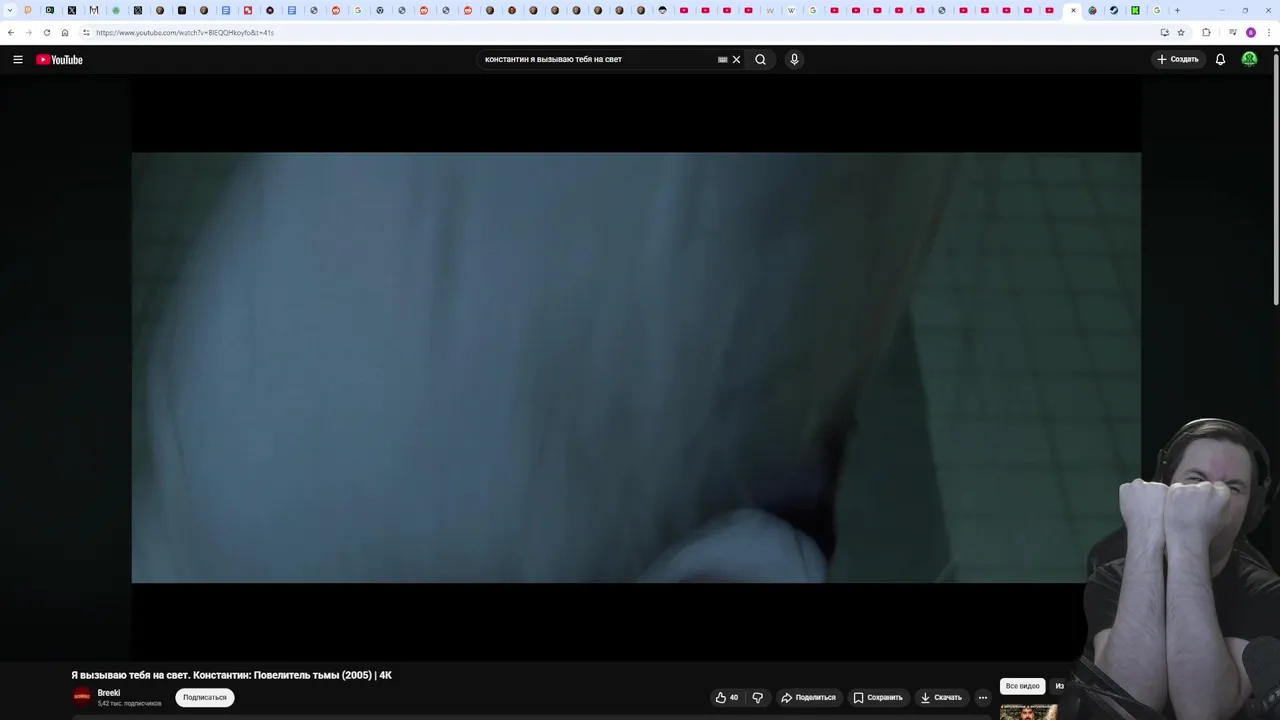Install or cast page icon in address bar
This screenshot has width=1280, height=720.
(1164, 33)
